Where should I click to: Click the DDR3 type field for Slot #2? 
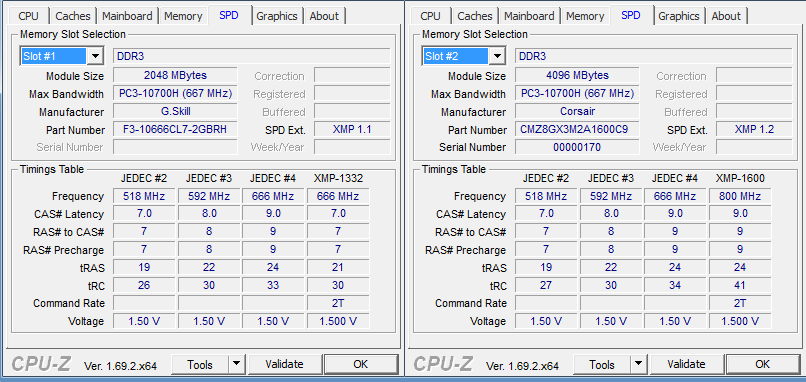(x=653, y=56)
